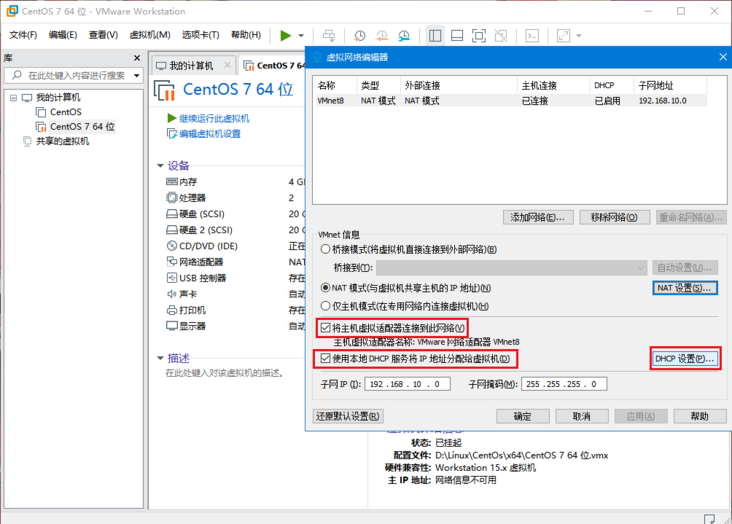Open the dropdown arrow next to power button

[301, 35]
